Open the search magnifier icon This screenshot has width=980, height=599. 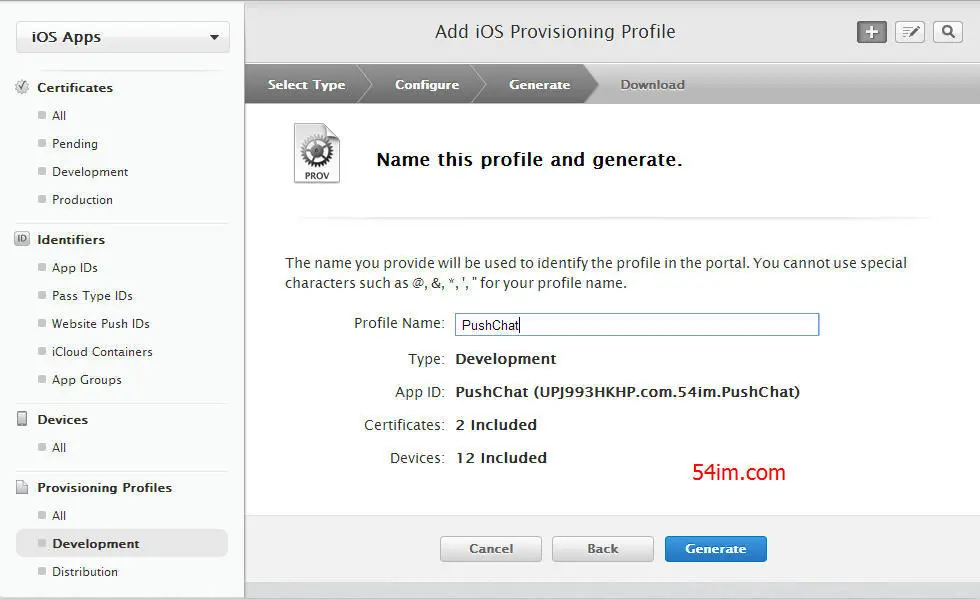948,32
